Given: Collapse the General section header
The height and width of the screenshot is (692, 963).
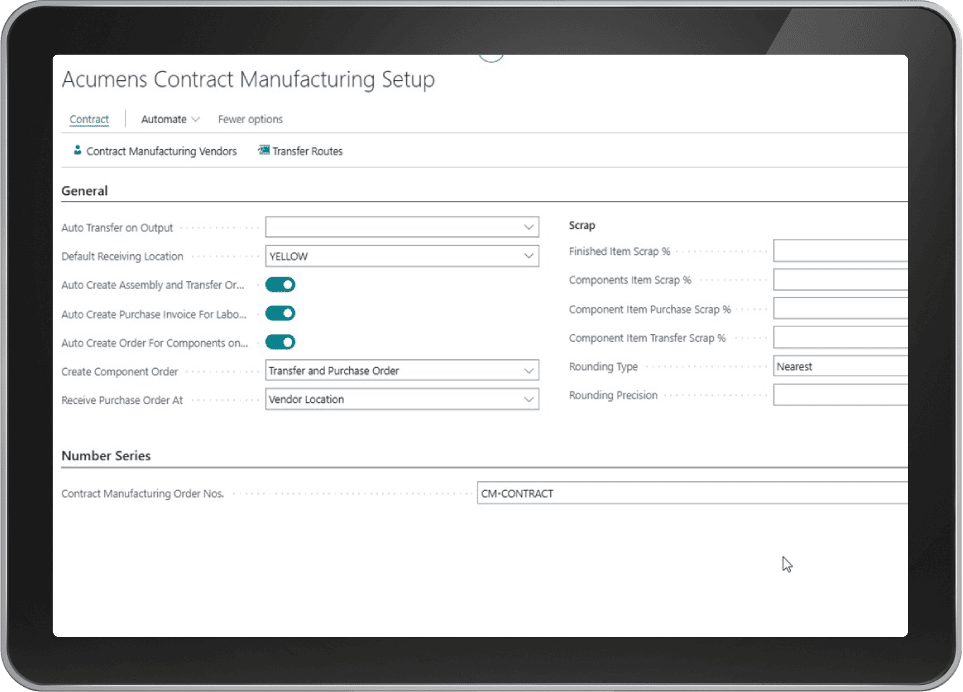Looking at the screenshot, I should [x=84, y=191].
